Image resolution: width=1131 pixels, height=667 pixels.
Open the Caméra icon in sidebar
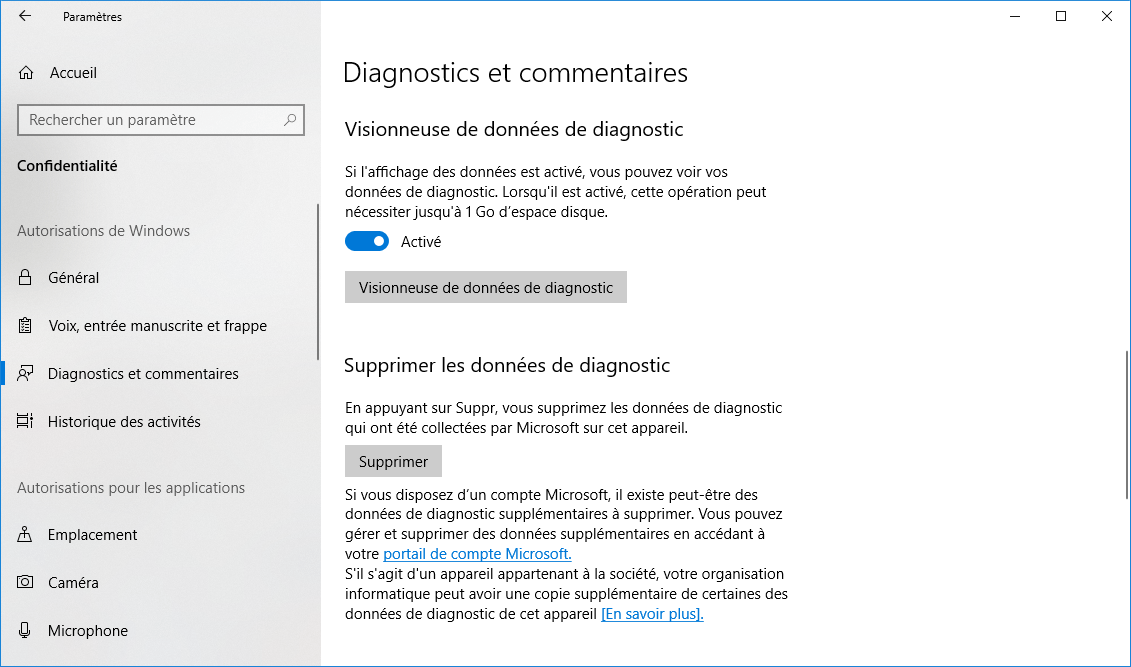pos(25,582)
